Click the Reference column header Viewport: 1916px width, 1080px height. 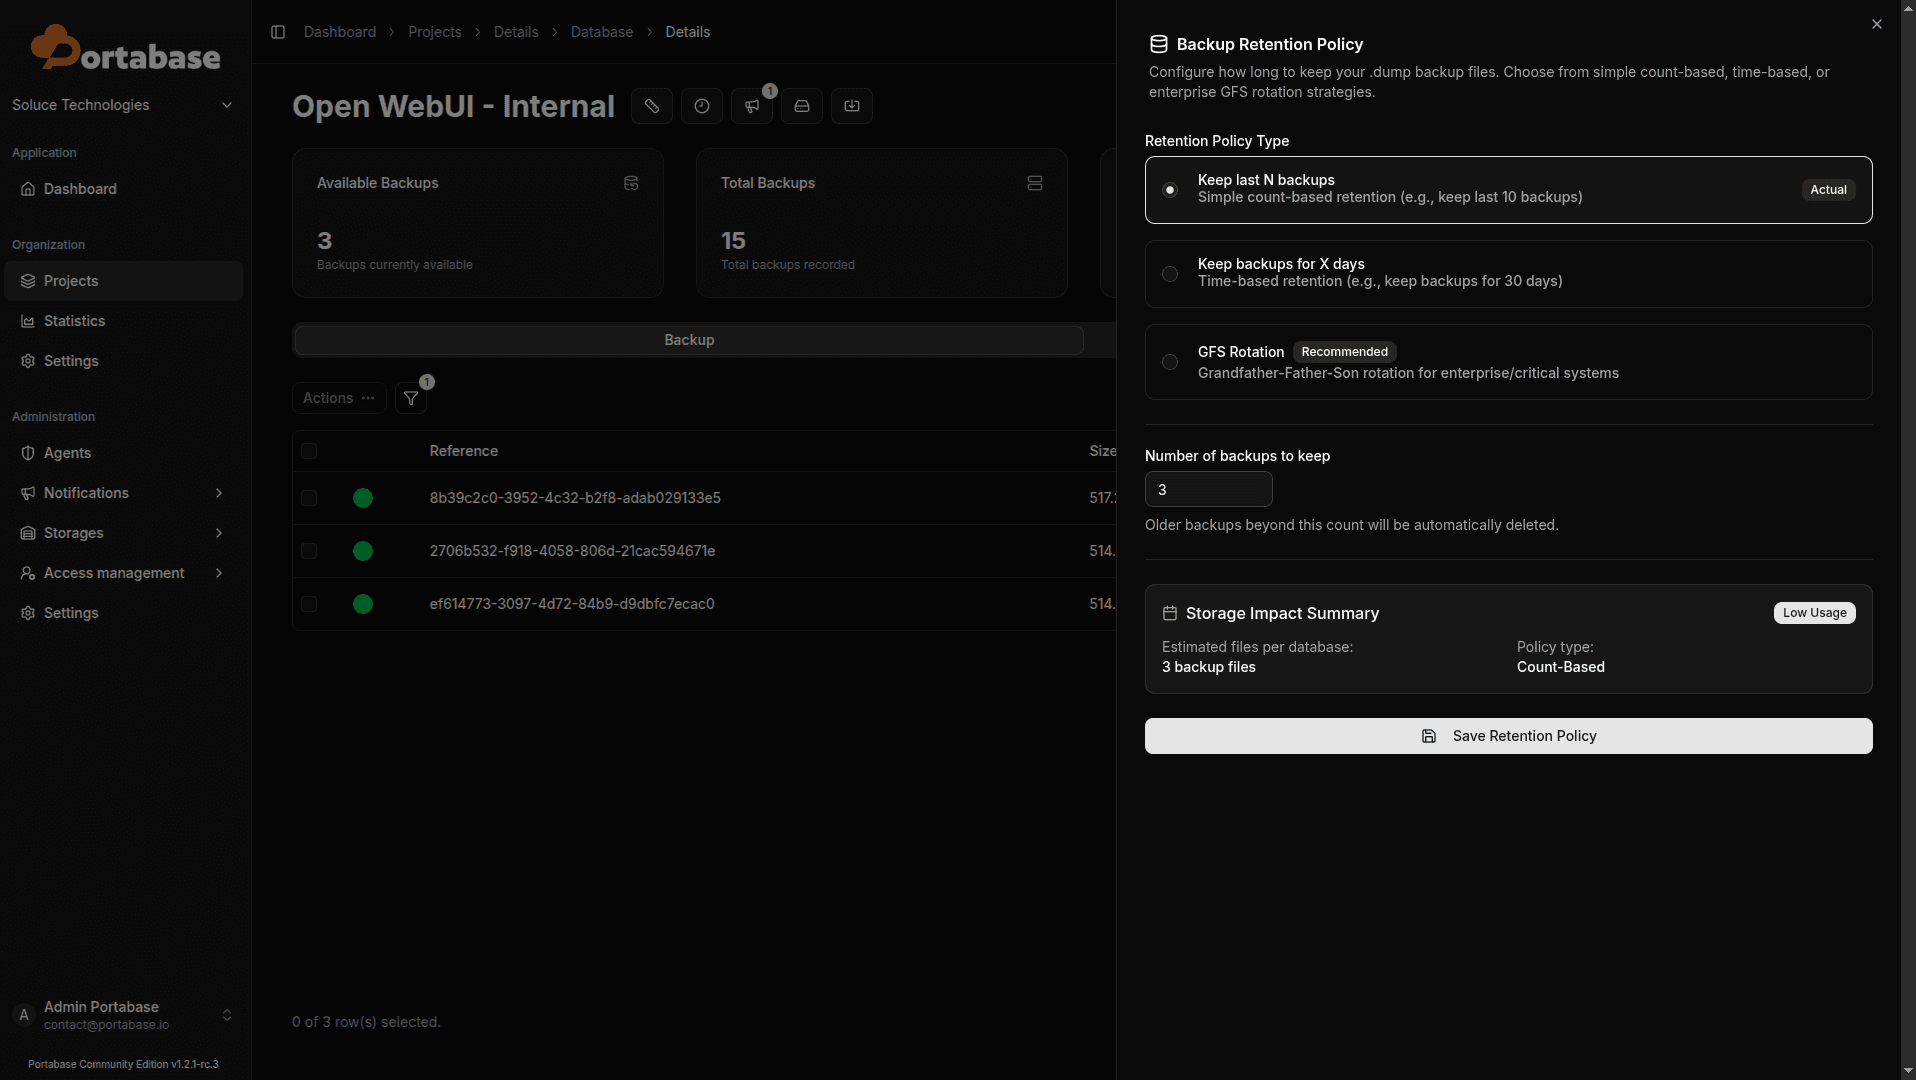point(464,451)
